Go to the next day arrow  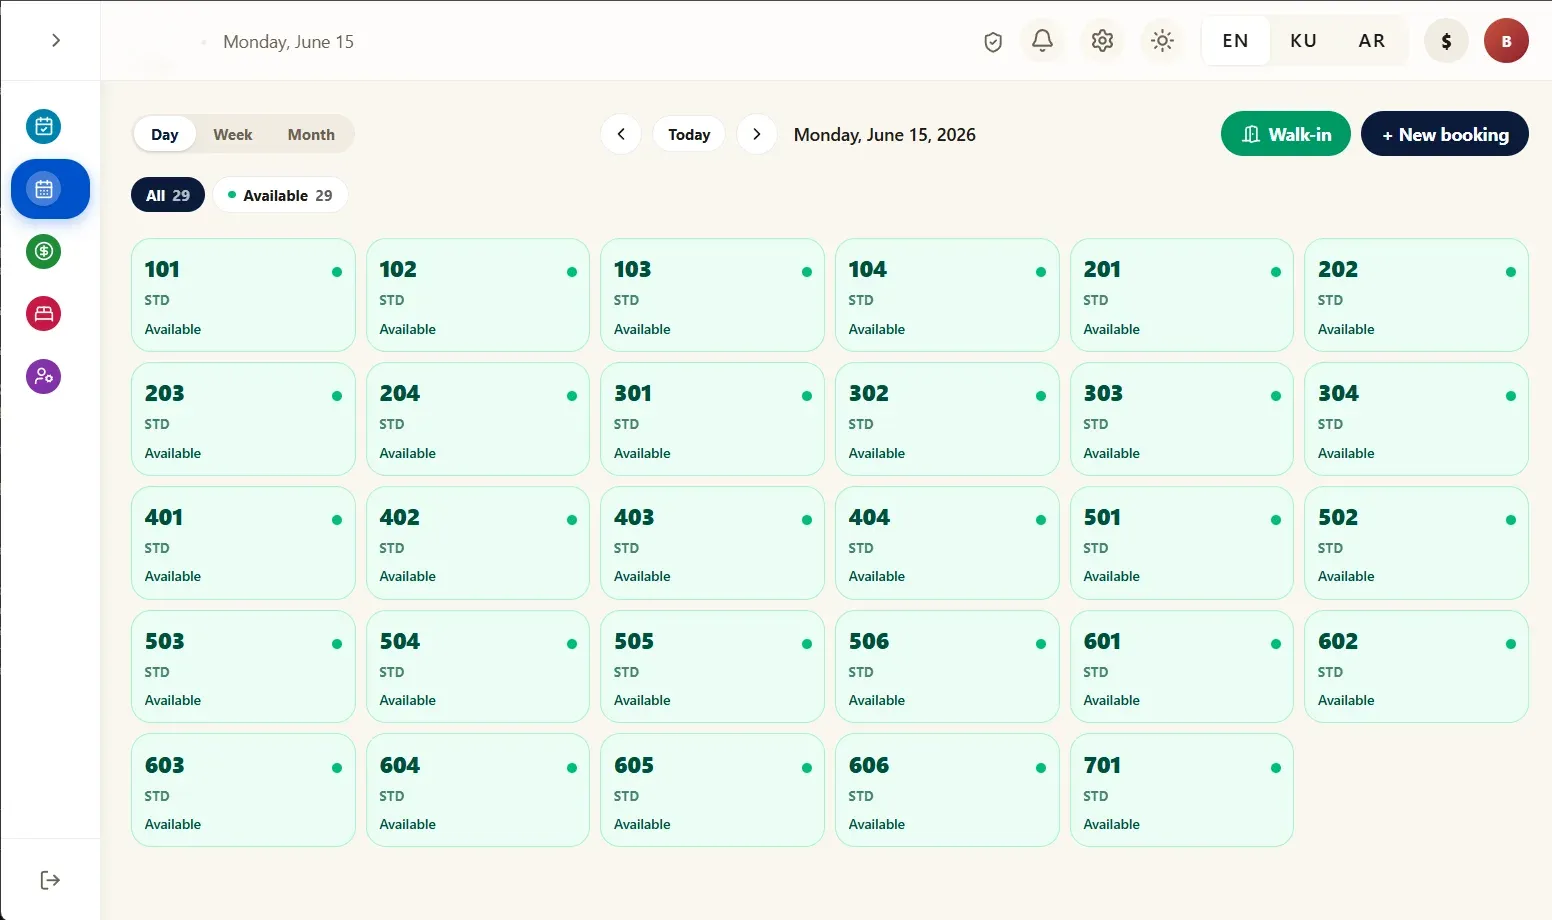757,134
